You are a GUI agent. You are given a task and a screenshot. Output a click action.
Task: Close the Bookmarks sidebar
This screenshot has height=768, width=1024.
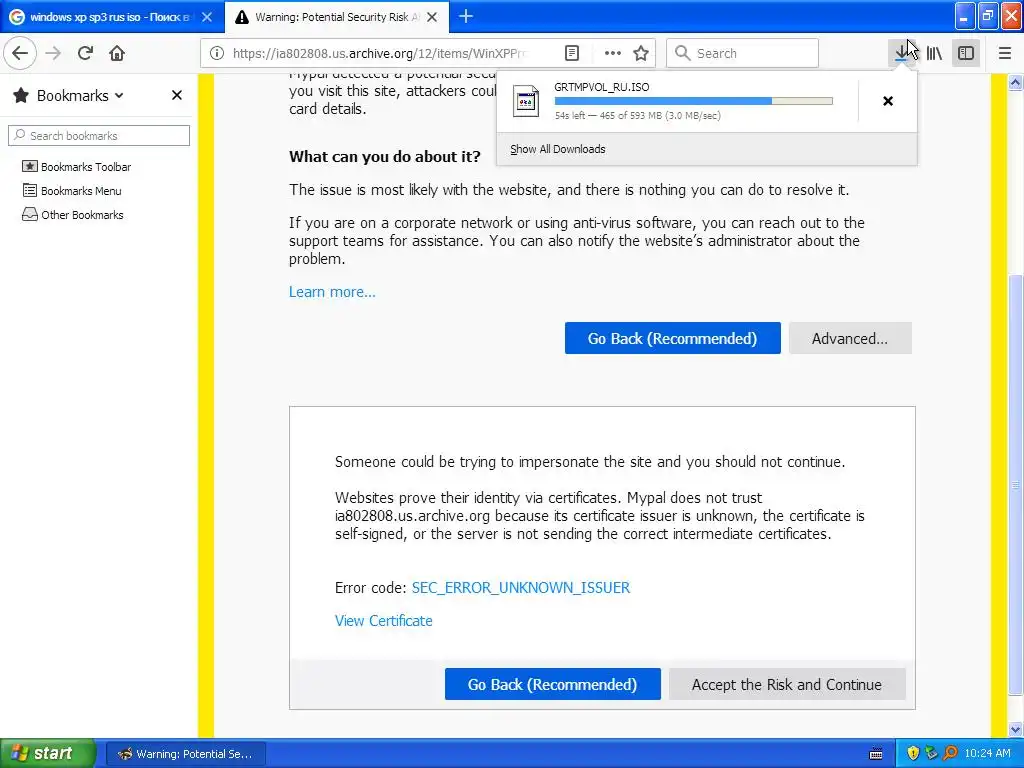176,95
